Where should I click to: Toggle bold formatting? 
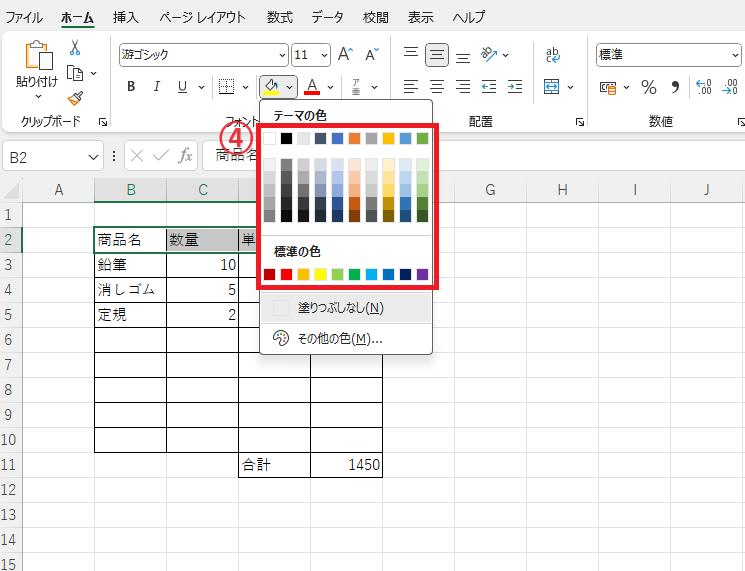point(131,86)
